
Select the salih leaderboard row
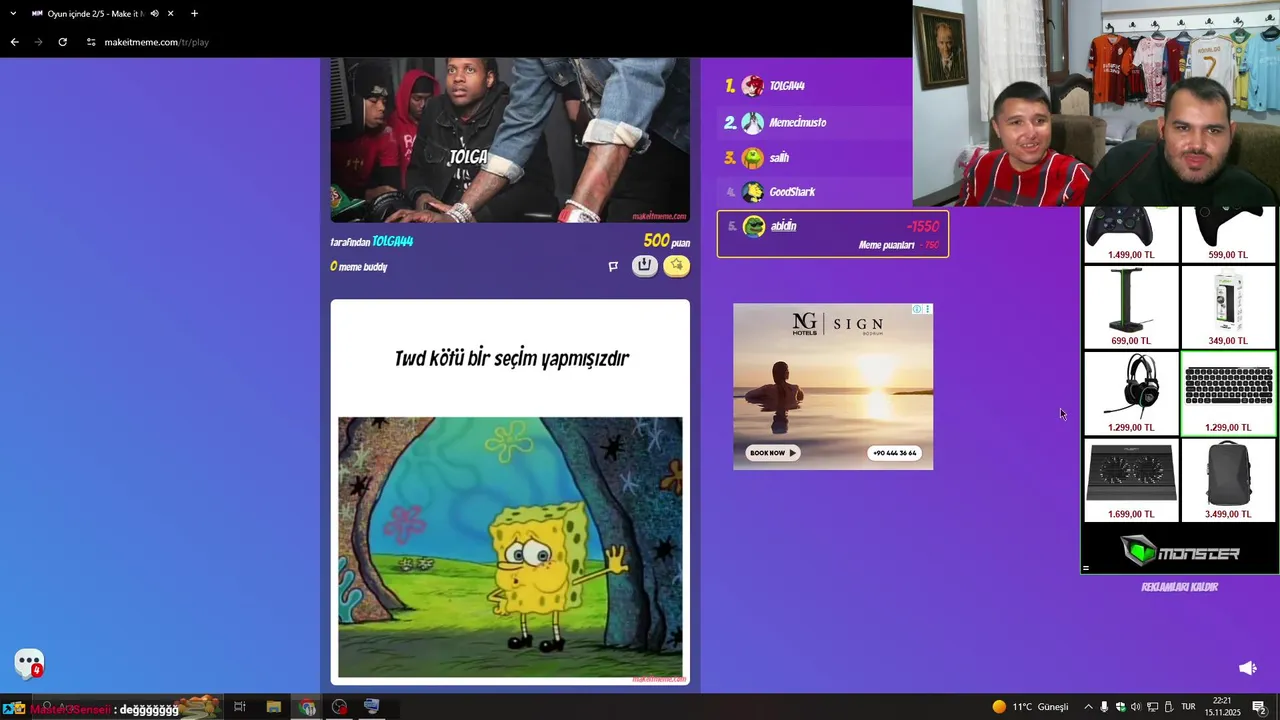[815, 158]
